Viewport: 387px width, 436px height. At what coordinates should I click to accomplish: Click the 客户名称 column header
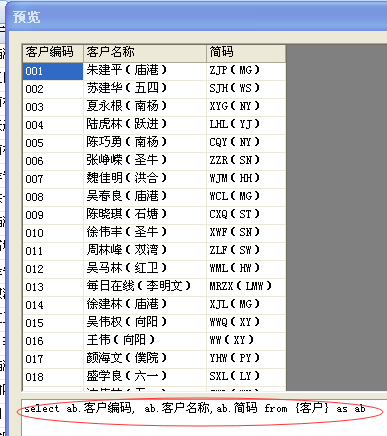[x=145, y=53]
